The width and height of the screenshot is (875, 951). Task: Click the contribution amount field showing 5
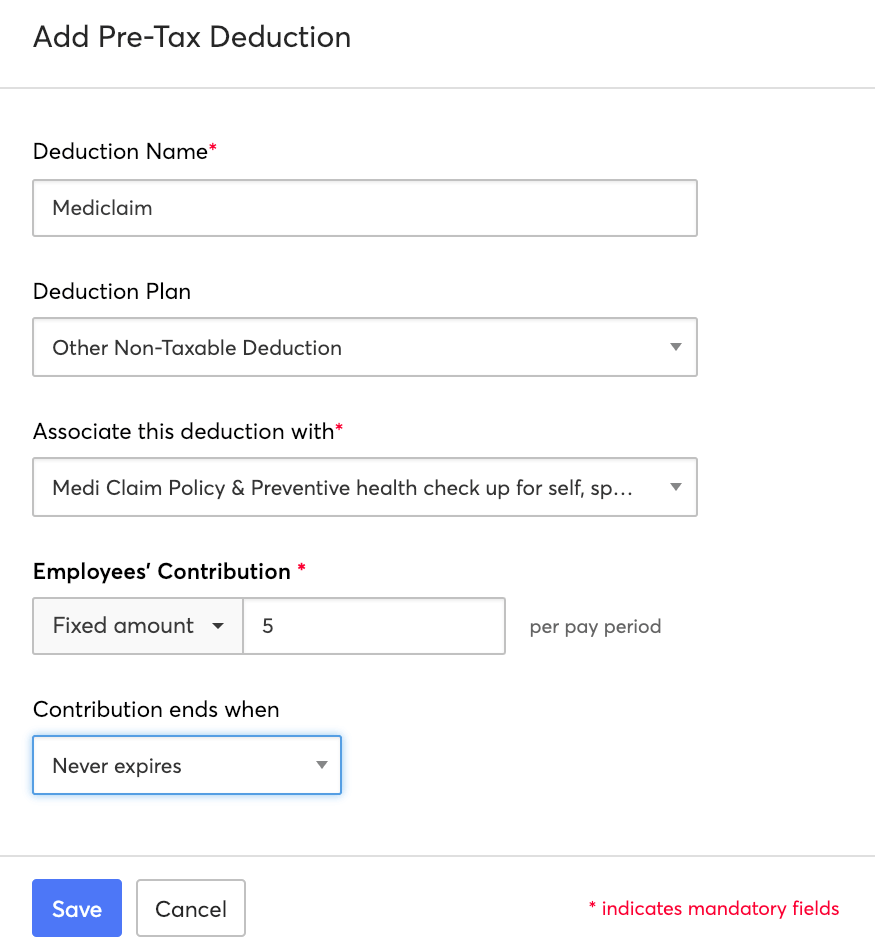[373, 626]
